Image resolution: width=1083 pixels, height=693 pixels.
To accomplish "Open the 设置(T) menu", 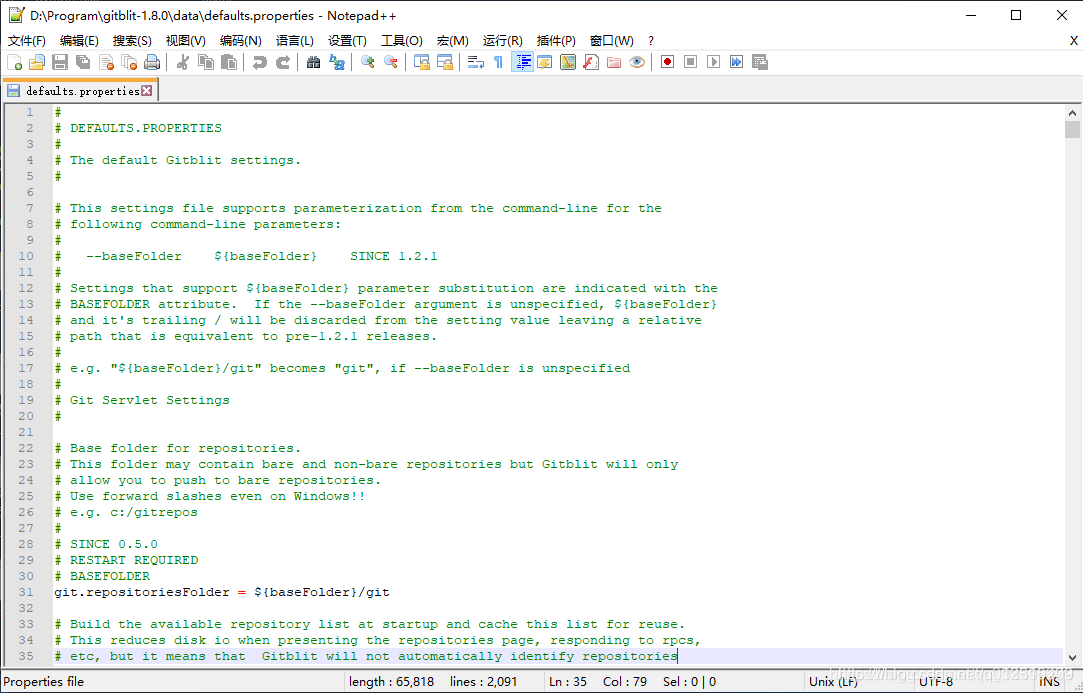I will click(x=347, y=41).
